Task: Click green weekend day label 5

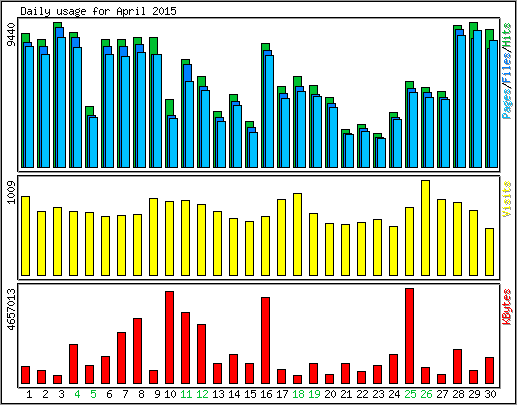Action: (x=93, y=394)
